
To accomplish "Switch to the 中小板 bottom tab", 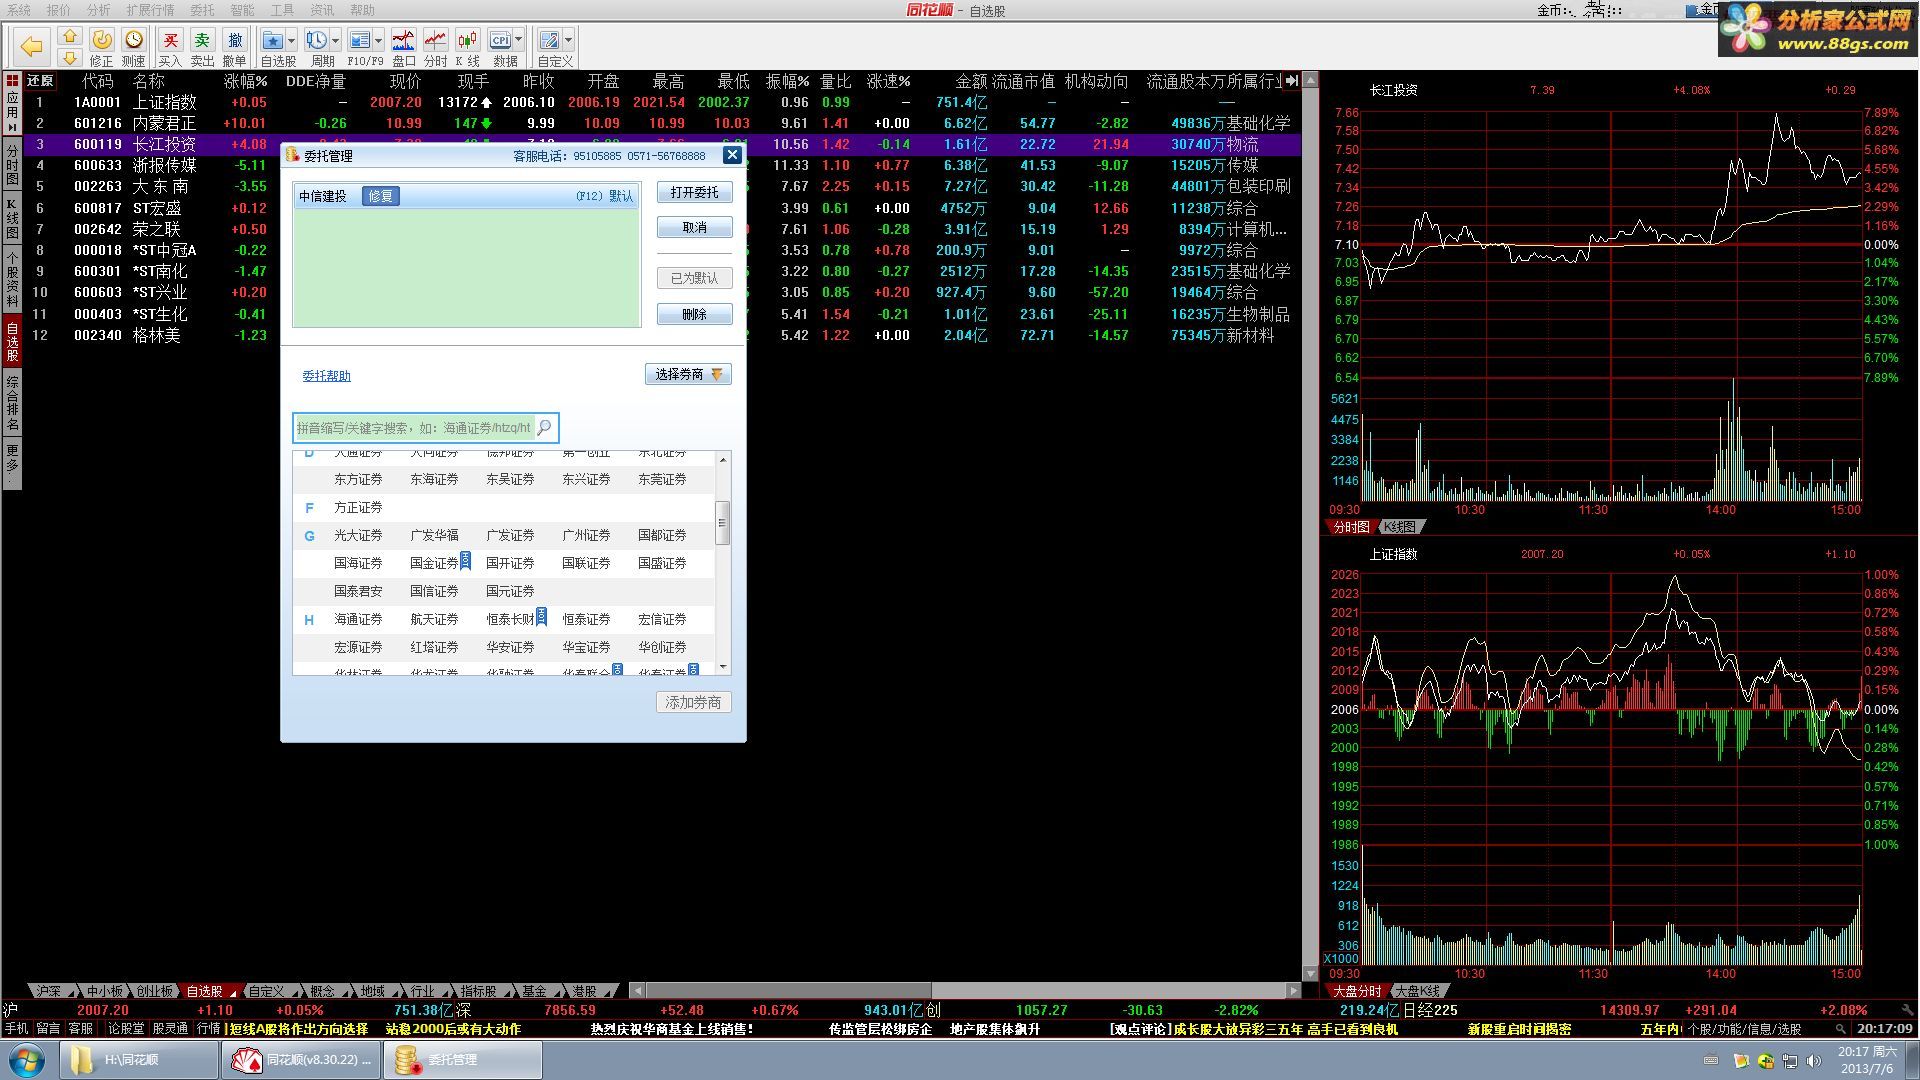I will pyautogui.click(x=104, y=991).
